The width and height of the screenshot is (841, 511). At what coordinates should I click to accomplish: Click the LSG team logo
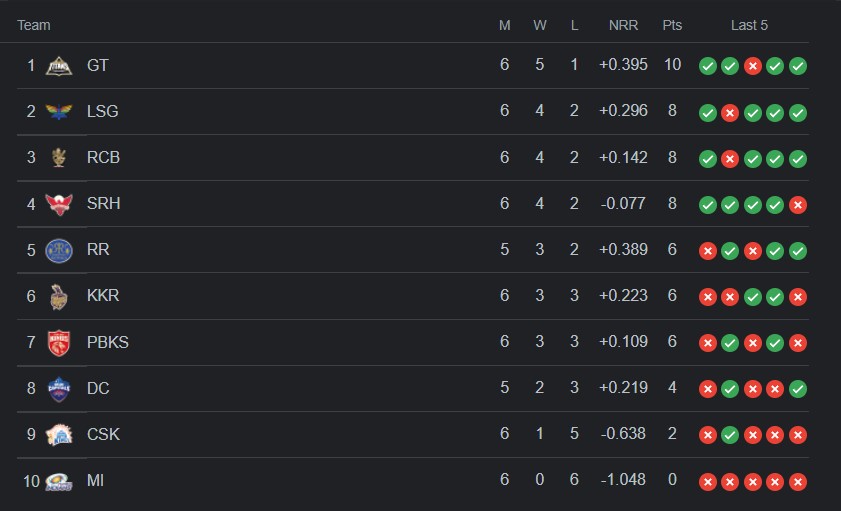(59, 112)
